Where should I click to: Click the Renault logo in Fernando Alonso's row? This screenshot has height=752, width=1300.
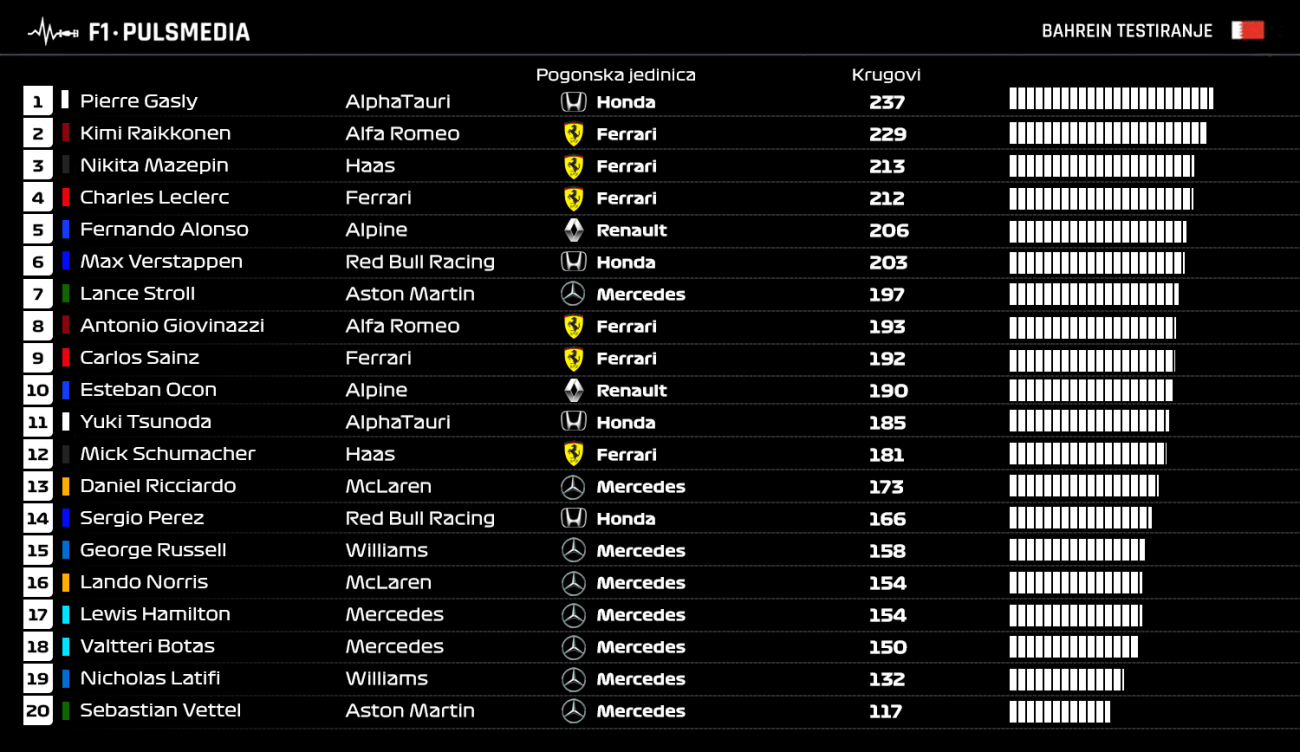coord(573,230)
